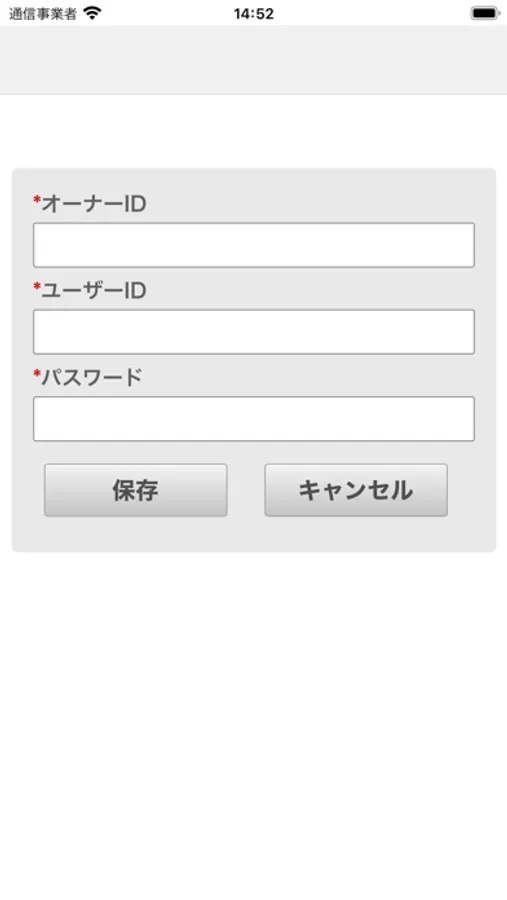
Task: Tap the white strip above the form panel
Action: [x=253, y=131]
